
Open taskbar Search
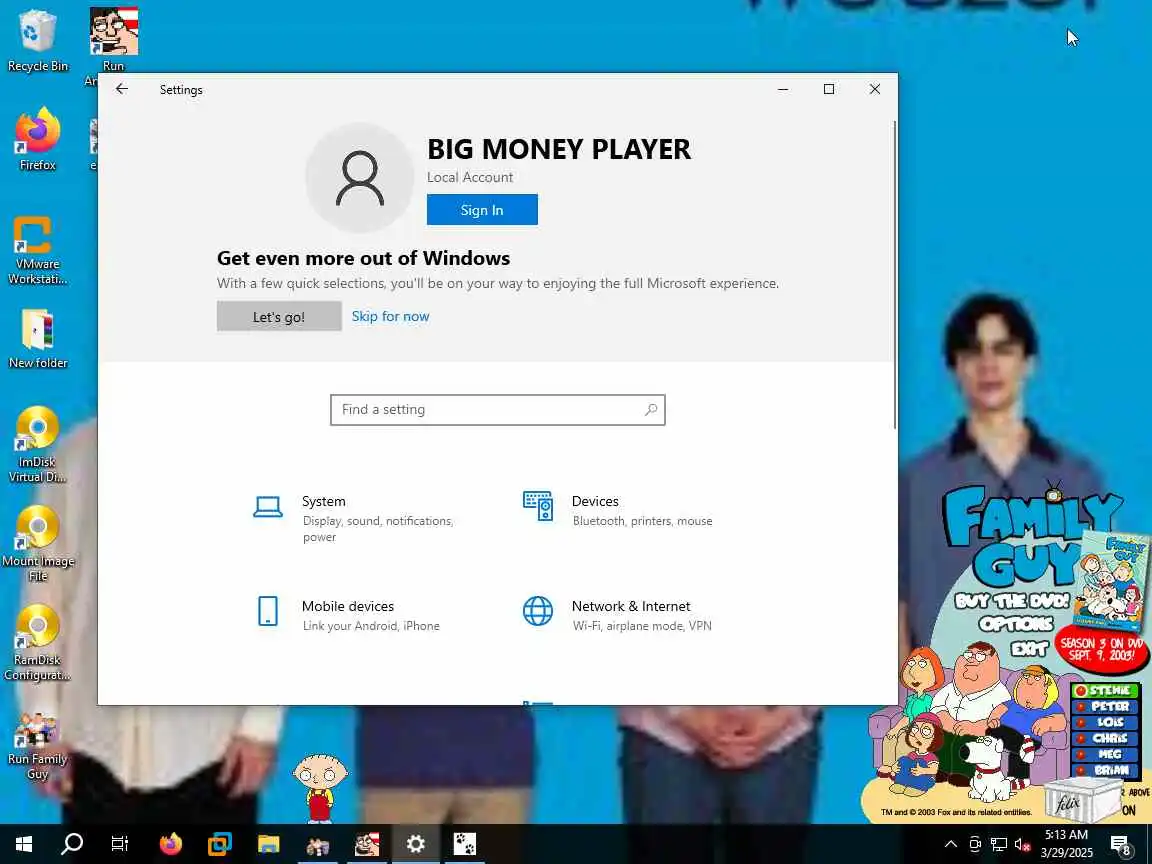pos(72,844)
